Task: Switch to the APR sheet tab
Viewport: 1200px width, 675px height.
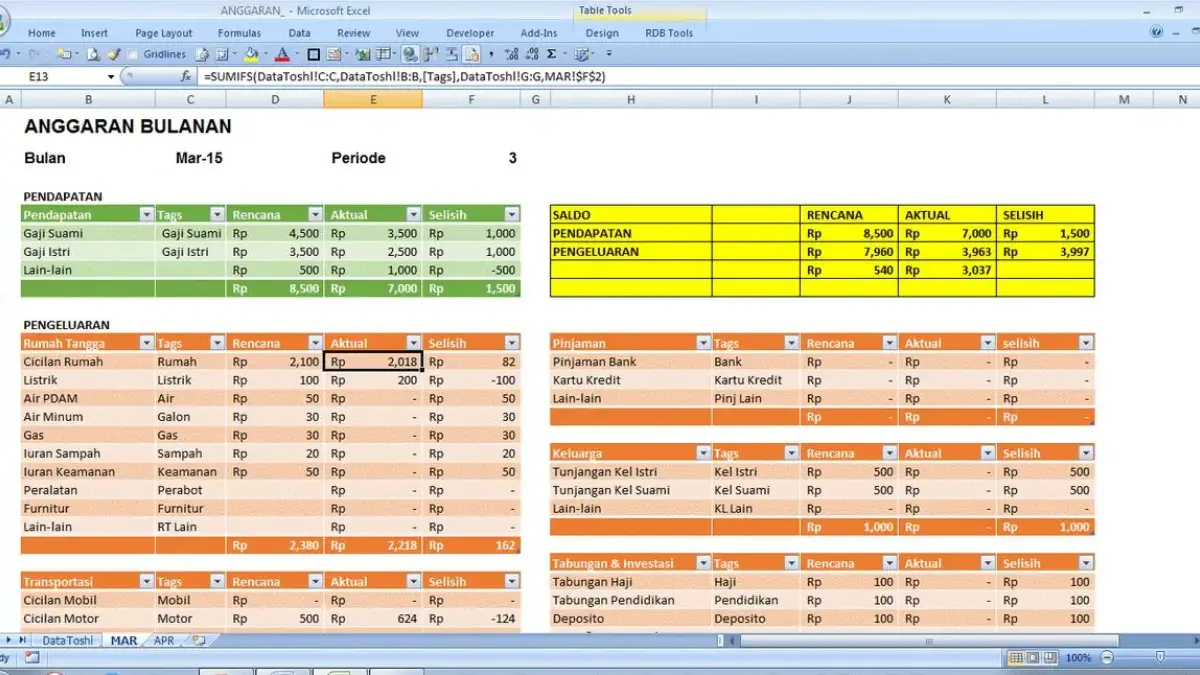Action: click(164, 640)
